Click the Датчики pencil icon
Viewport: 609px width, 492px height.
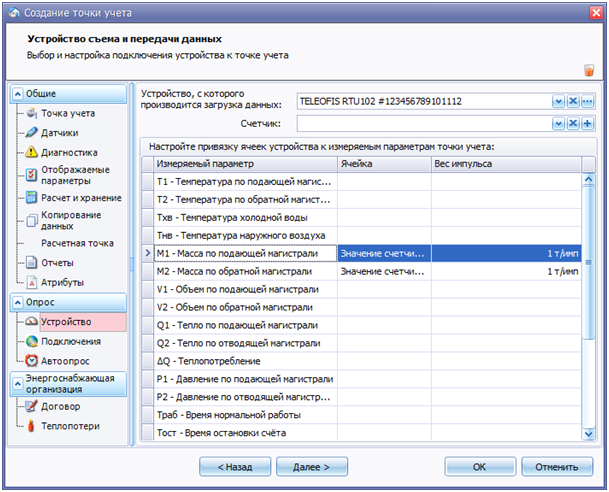point(31,133)
